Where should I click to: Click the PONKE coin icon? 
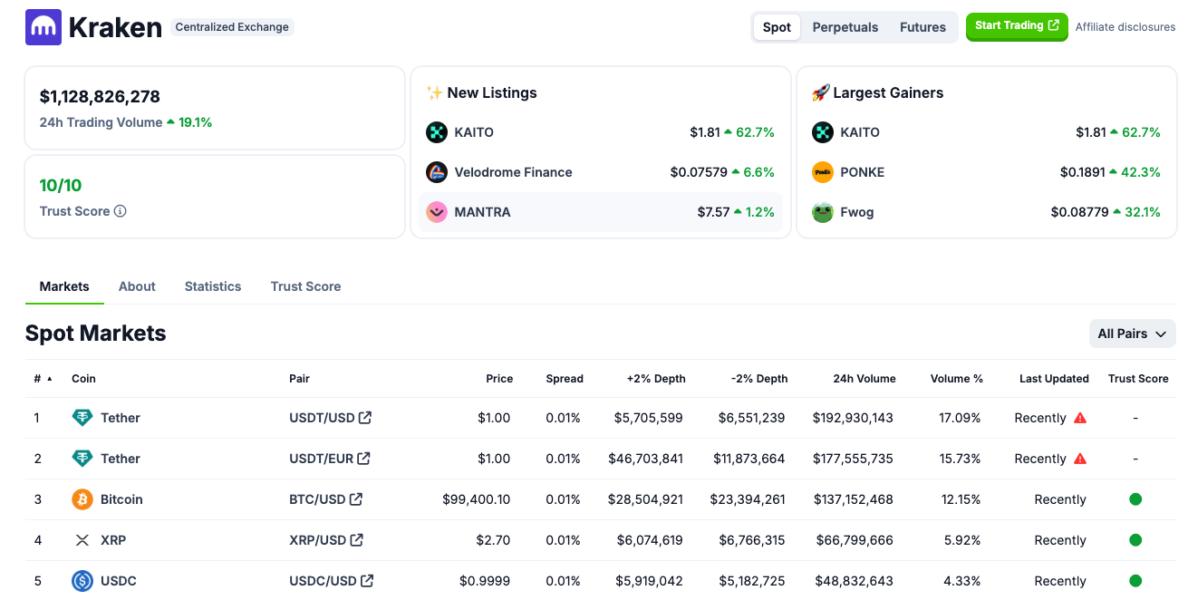coord(823,172)
